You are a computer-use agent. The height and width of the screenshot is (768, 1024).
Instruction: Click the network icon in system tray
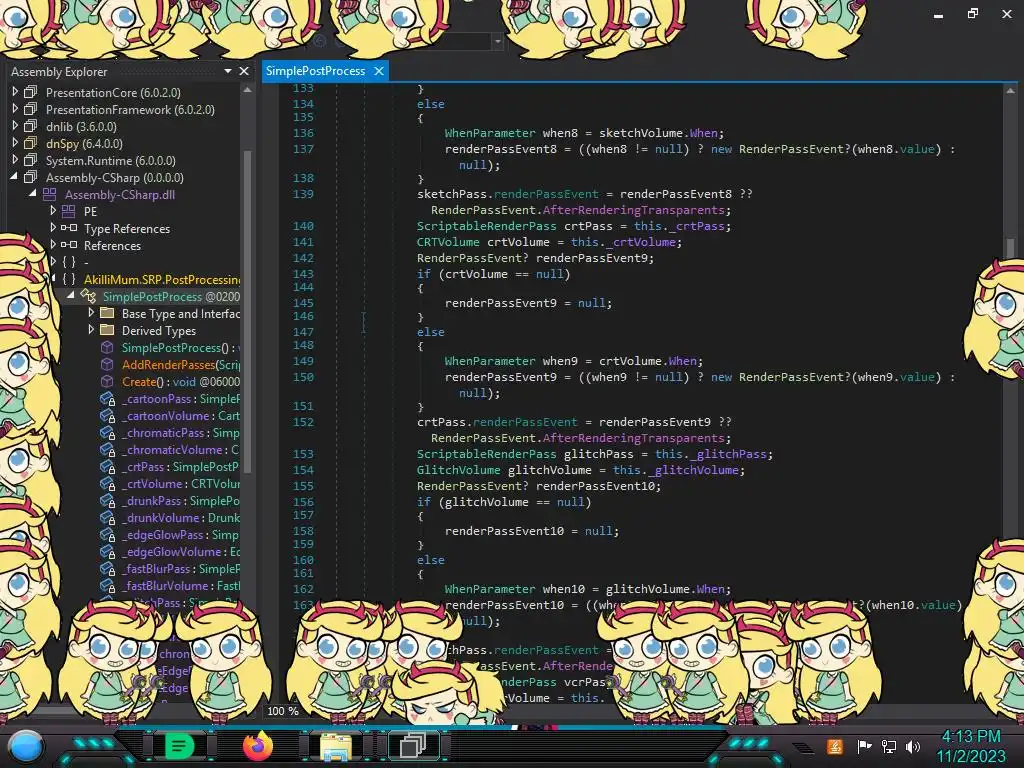coord(889,746)
